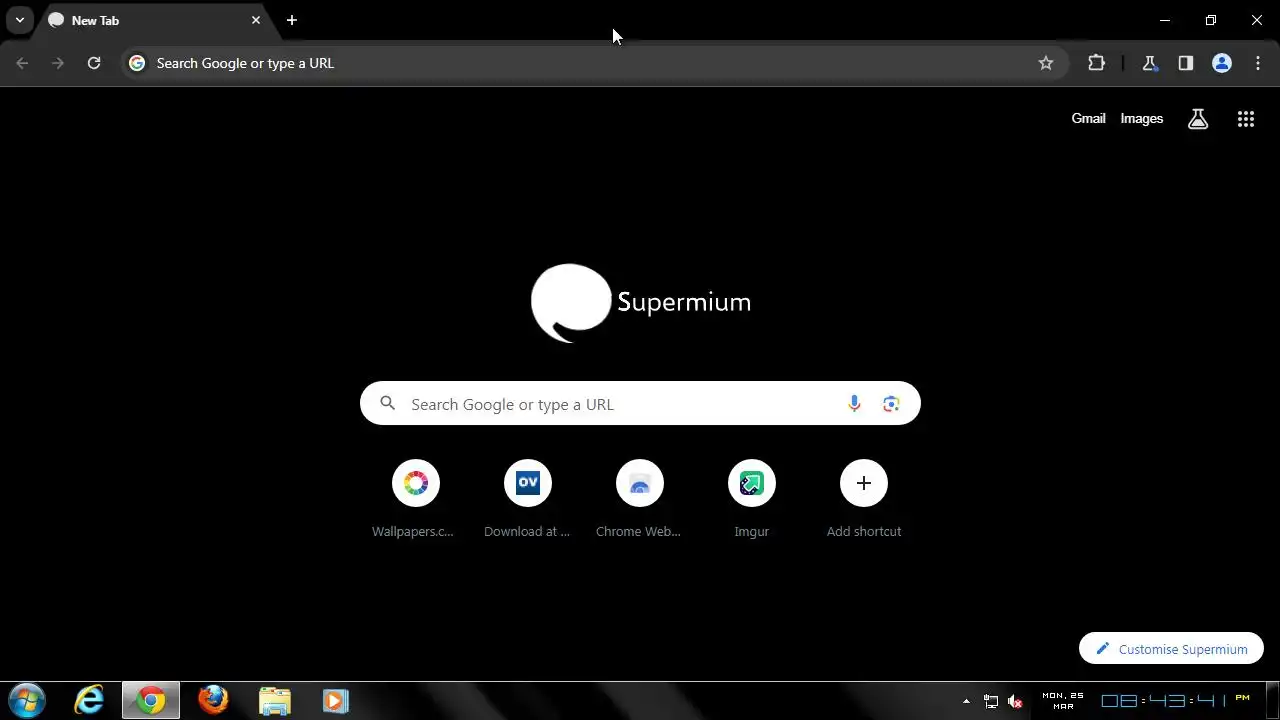Reload the current page
Image resolution: width=1280 pixels, height=720 pixels.
[x=94, y=63]
